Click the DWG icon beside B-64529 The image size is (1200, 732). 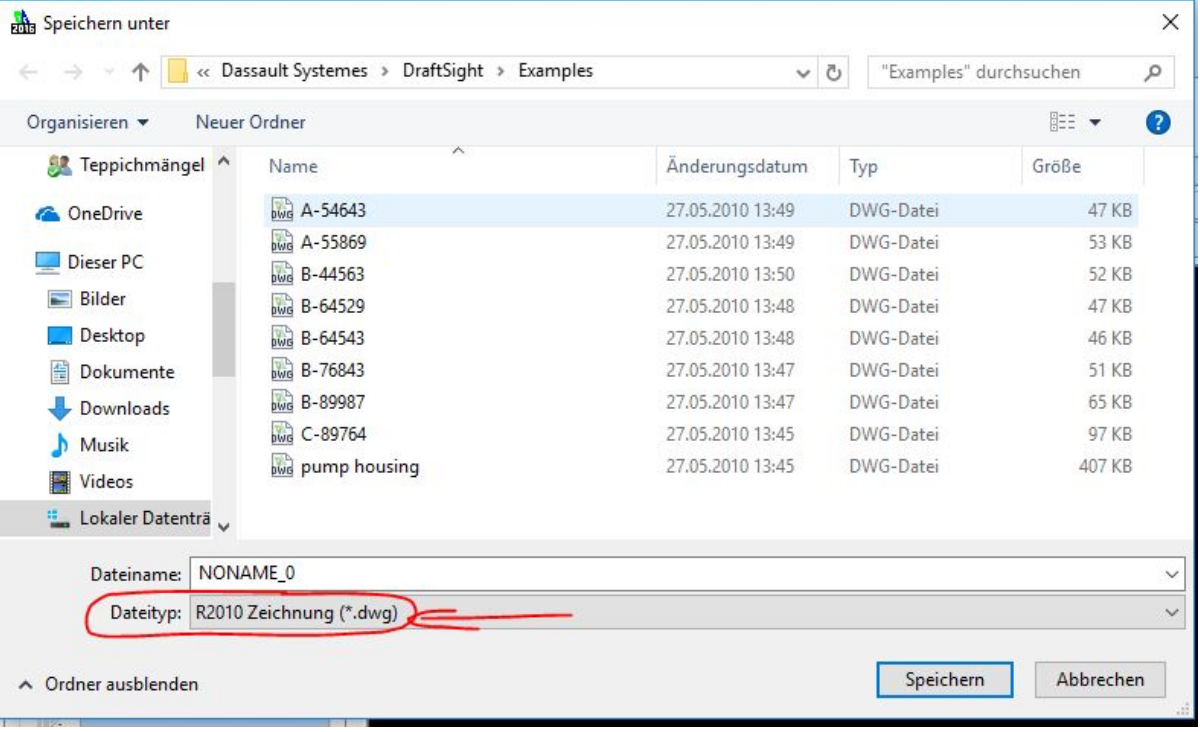pyautogui.click(x=281, y=306)
